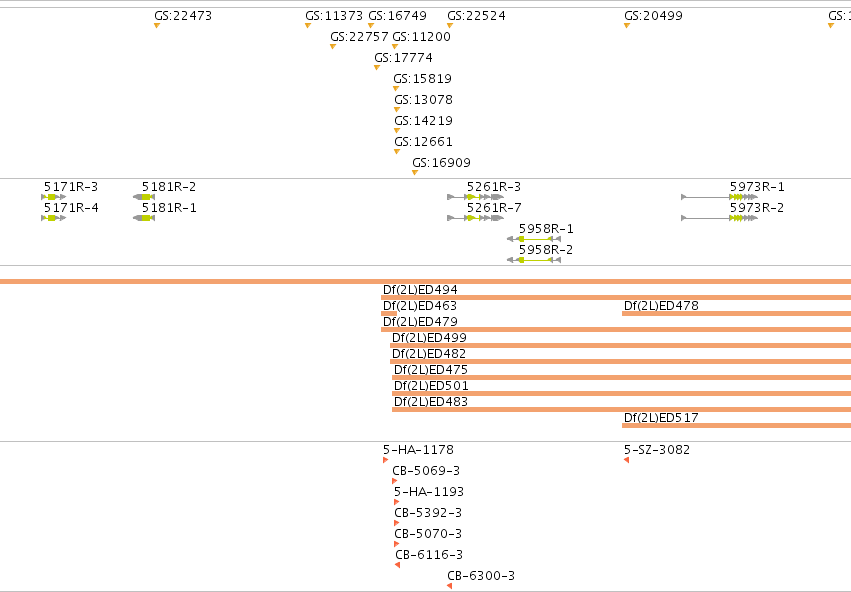Select the 5261R-7 transcript glyph
This screenshot has width=851, height=592.
tap(475, 218)
